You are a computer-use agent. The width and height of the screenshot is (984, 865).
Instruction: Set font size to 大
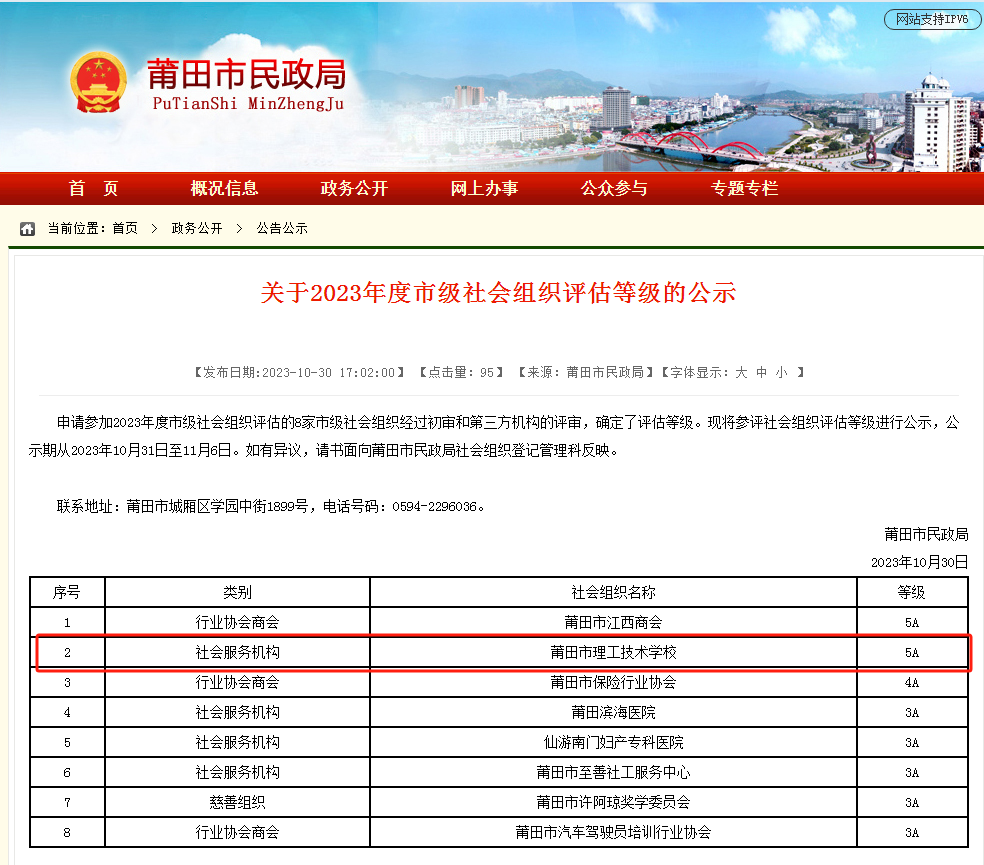741,373
